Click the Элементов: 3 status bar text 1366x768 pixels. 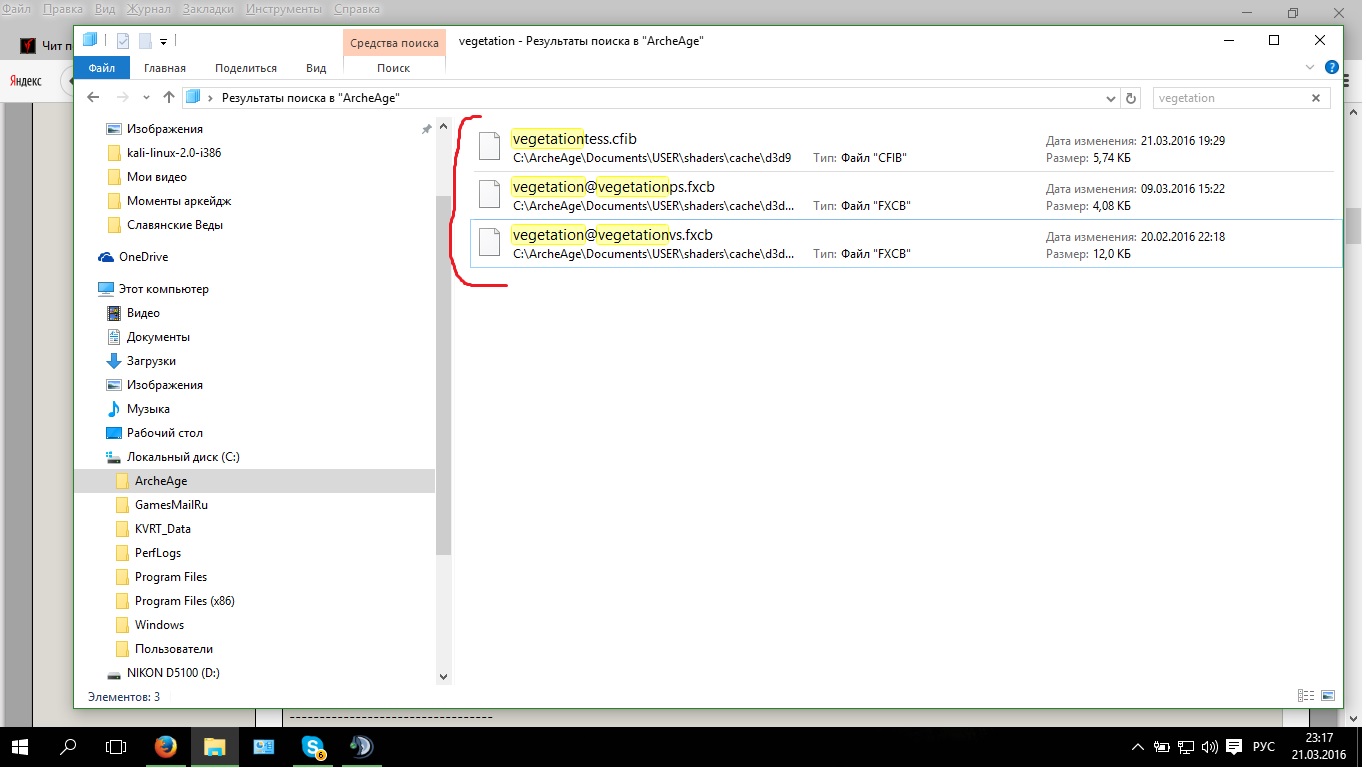(x=124, y=696)
